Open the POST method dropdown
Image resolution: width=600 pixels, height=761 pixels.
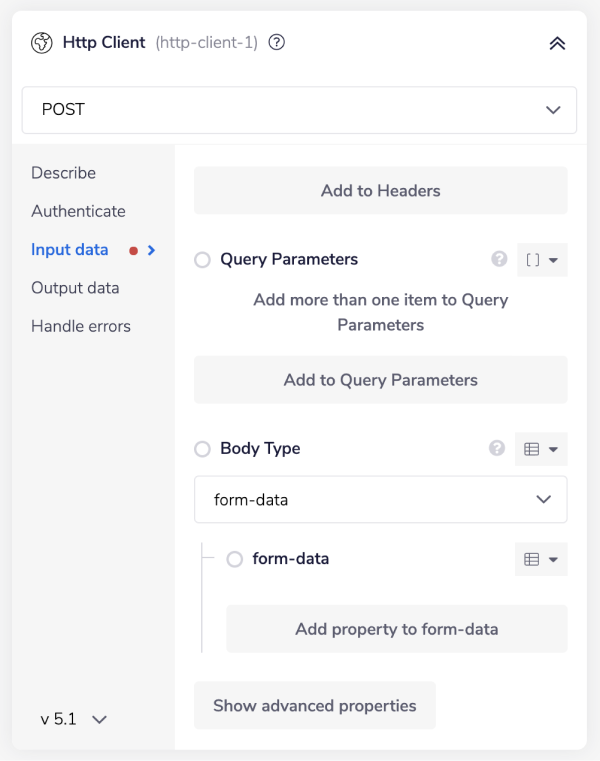299,110
